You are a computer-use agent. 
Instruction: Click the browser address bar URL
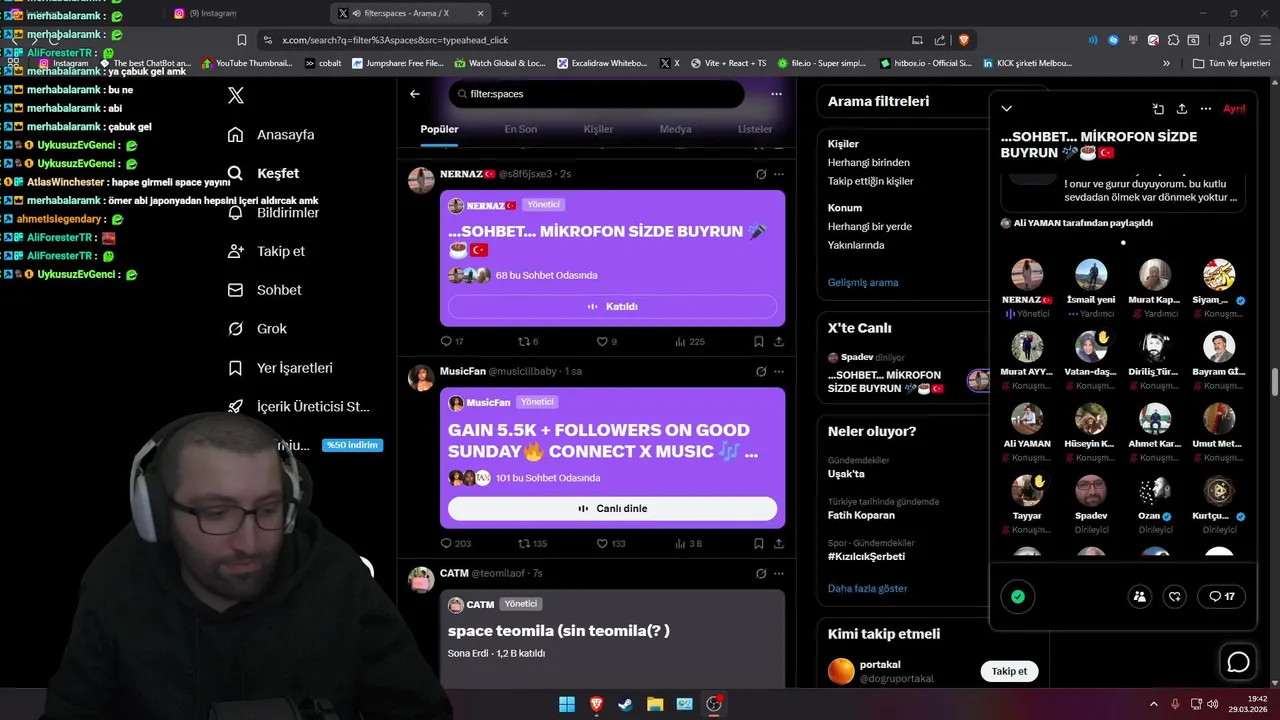pos(395,40)
